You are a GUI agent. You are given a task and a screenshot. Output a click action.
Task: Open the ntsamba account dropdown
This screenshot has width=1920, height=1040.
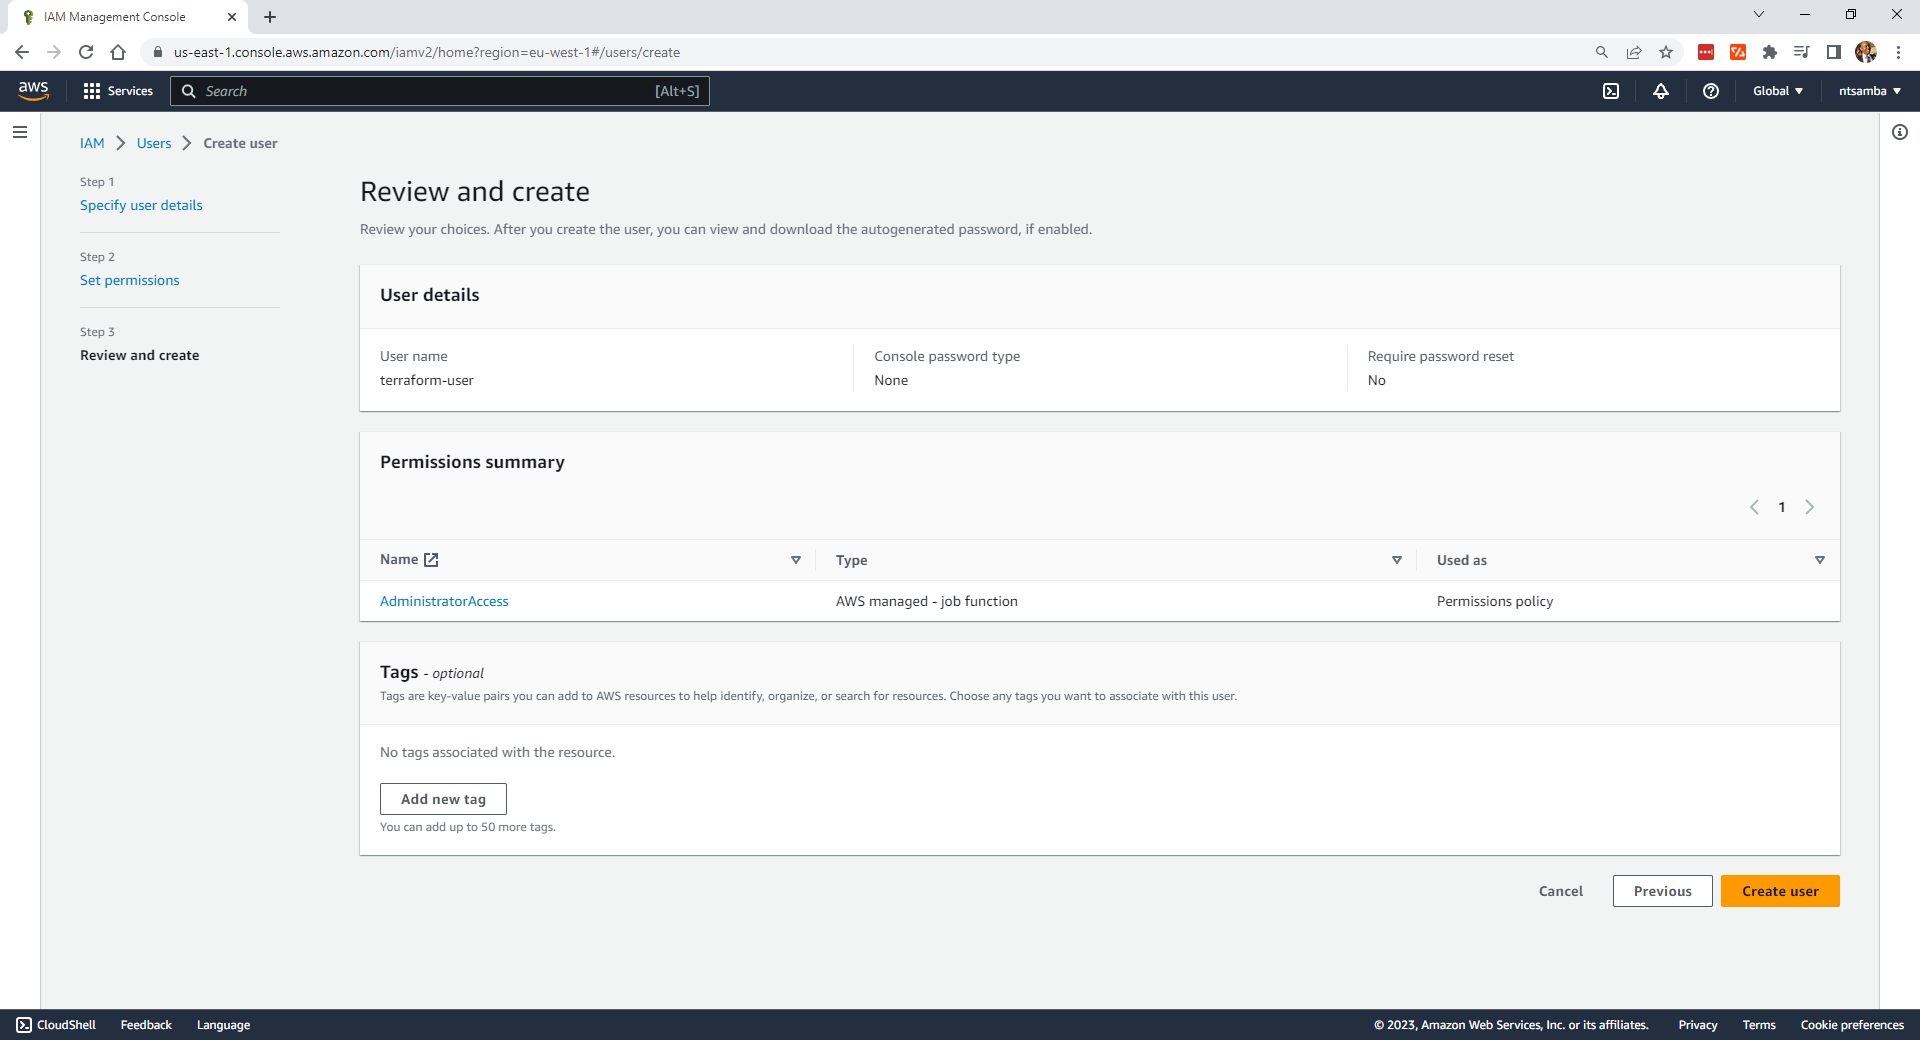pos(1869,91)
